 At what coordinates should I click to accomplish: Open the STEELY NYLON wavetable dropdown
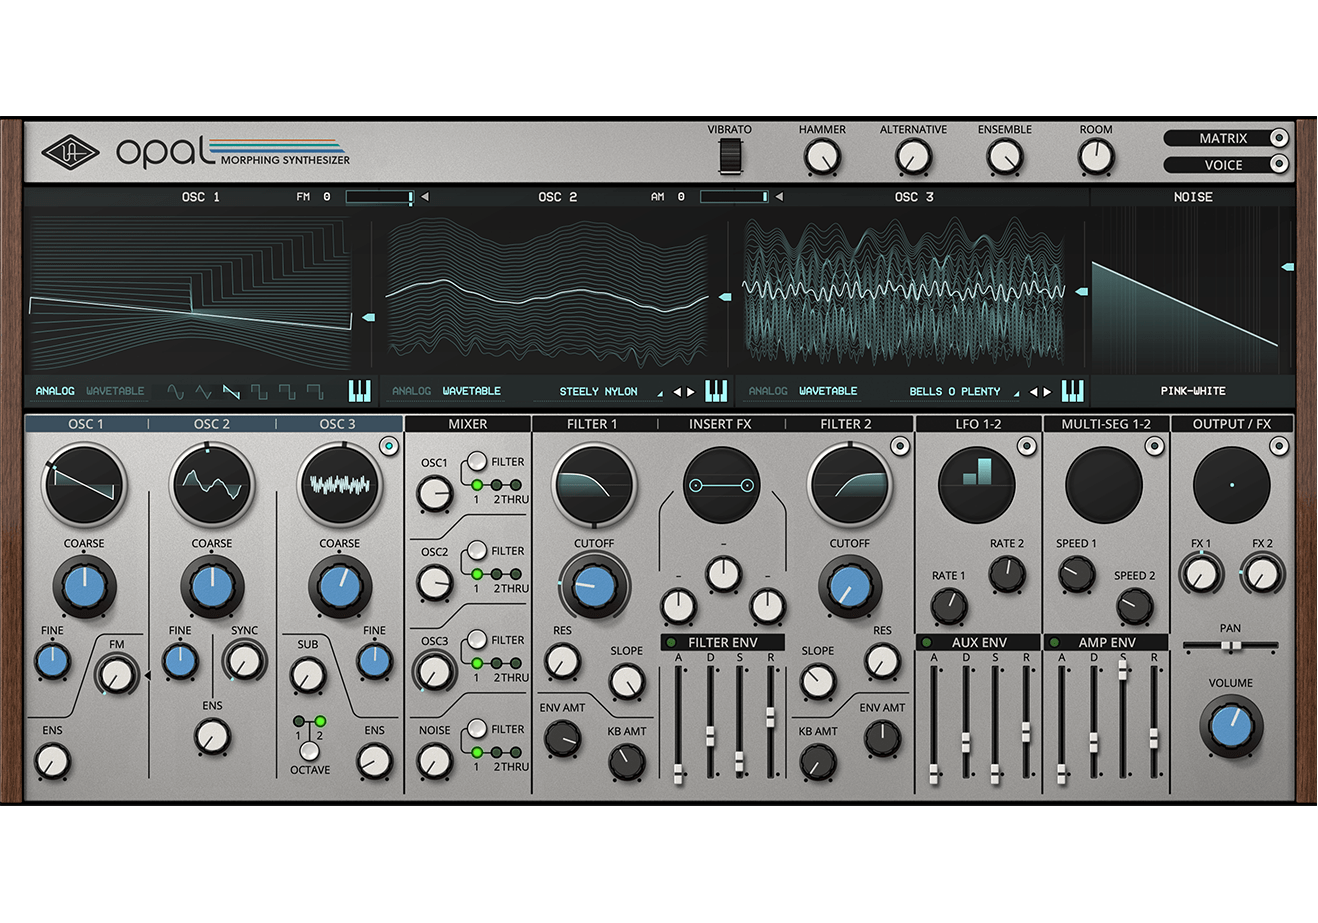[610, 392]
